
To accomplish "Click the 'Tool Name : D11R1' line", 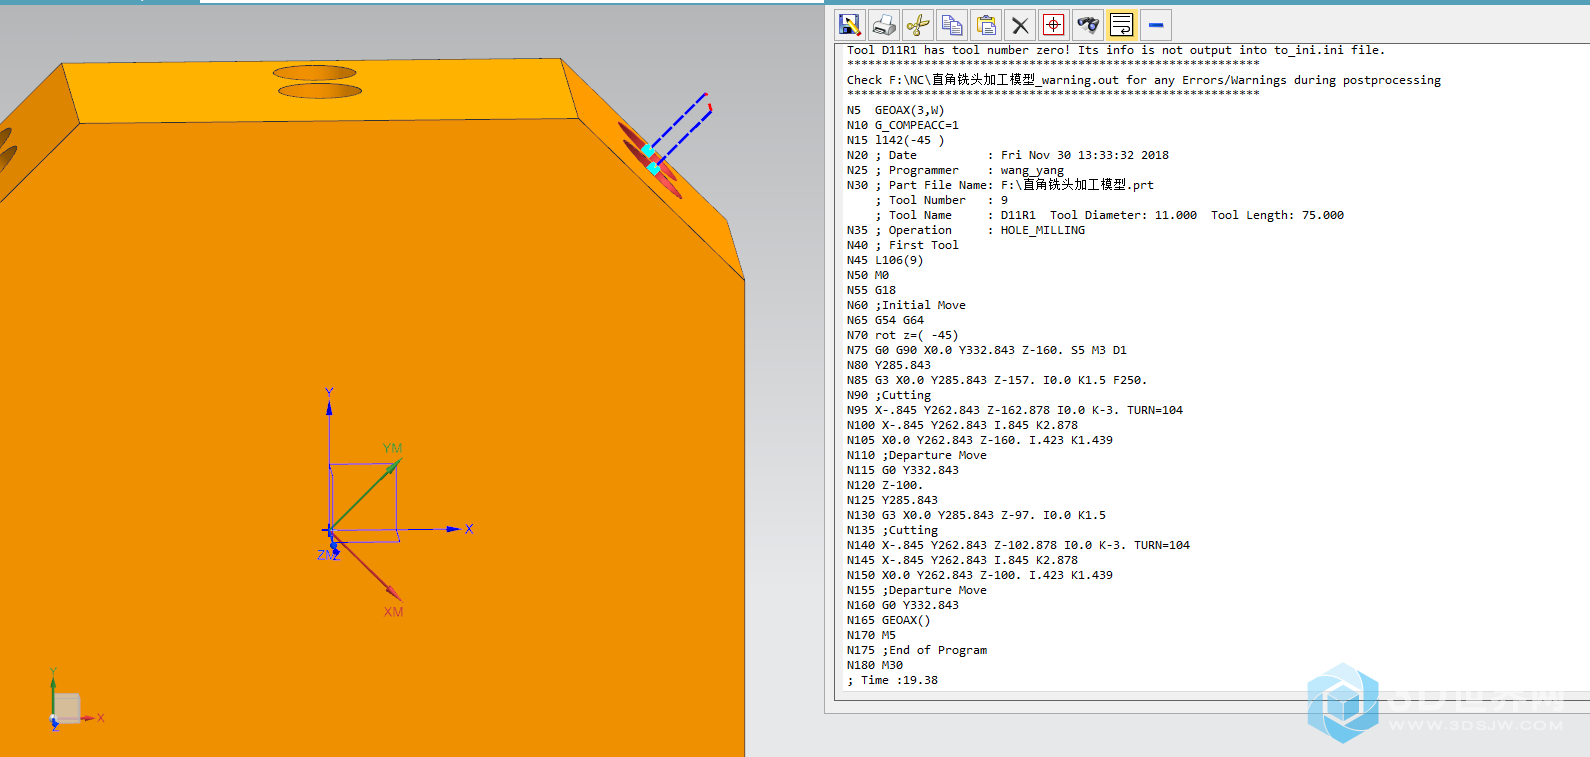I will click(x=1109, y=215).
